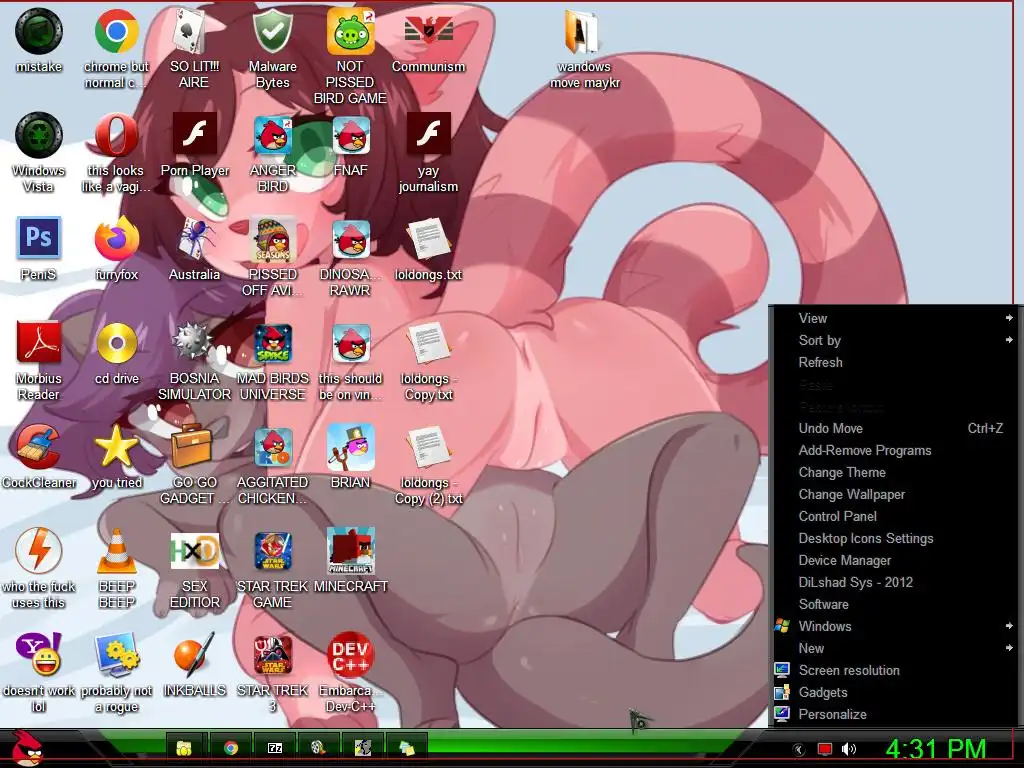Select the blue Photoshop Ps desktop icon
Screen dimensions: 1024x768
[x=39, y=248]
